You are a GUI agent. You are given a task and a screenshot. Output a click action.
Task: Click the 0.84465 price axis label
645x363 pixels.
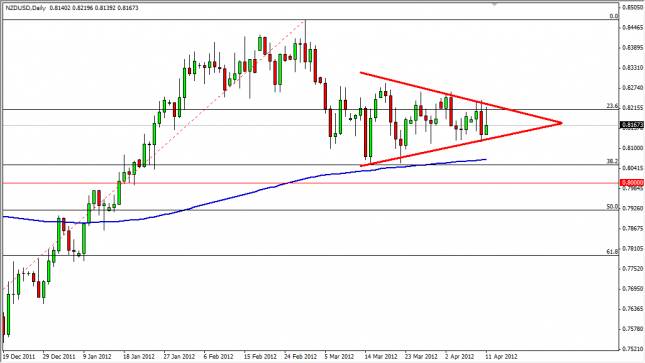pyautogui.click(x=633, y=28)
